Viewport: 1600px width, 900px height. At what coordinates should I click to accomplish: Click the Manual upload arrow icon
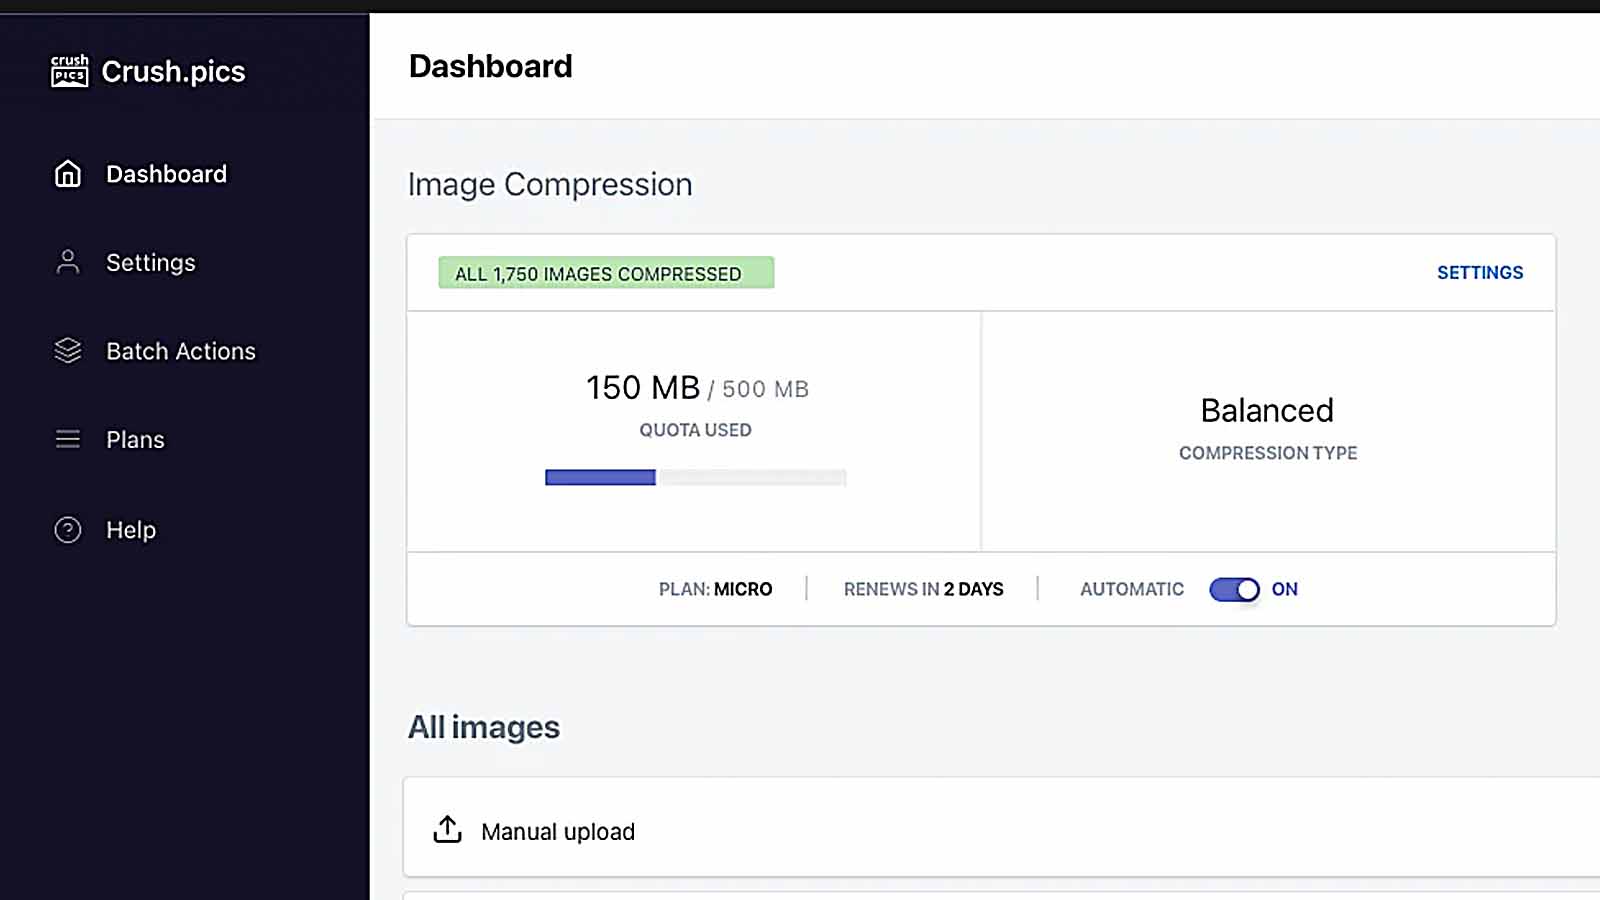447,829
